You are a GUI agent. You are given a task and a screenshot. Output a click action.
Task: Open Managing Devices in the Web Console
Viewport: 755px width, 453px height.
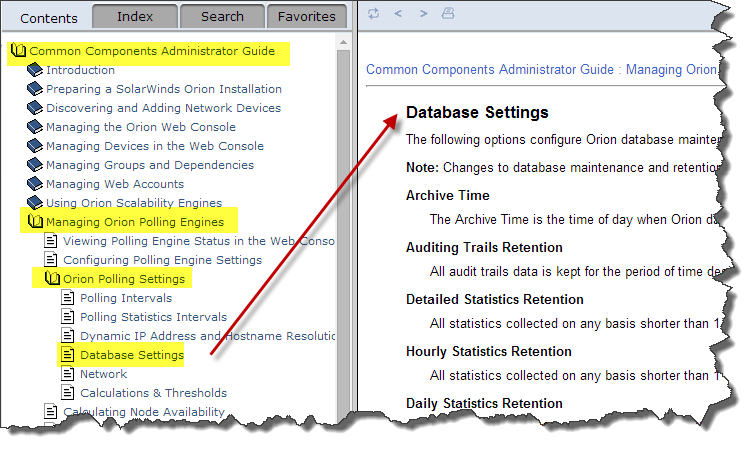(155, 146)
